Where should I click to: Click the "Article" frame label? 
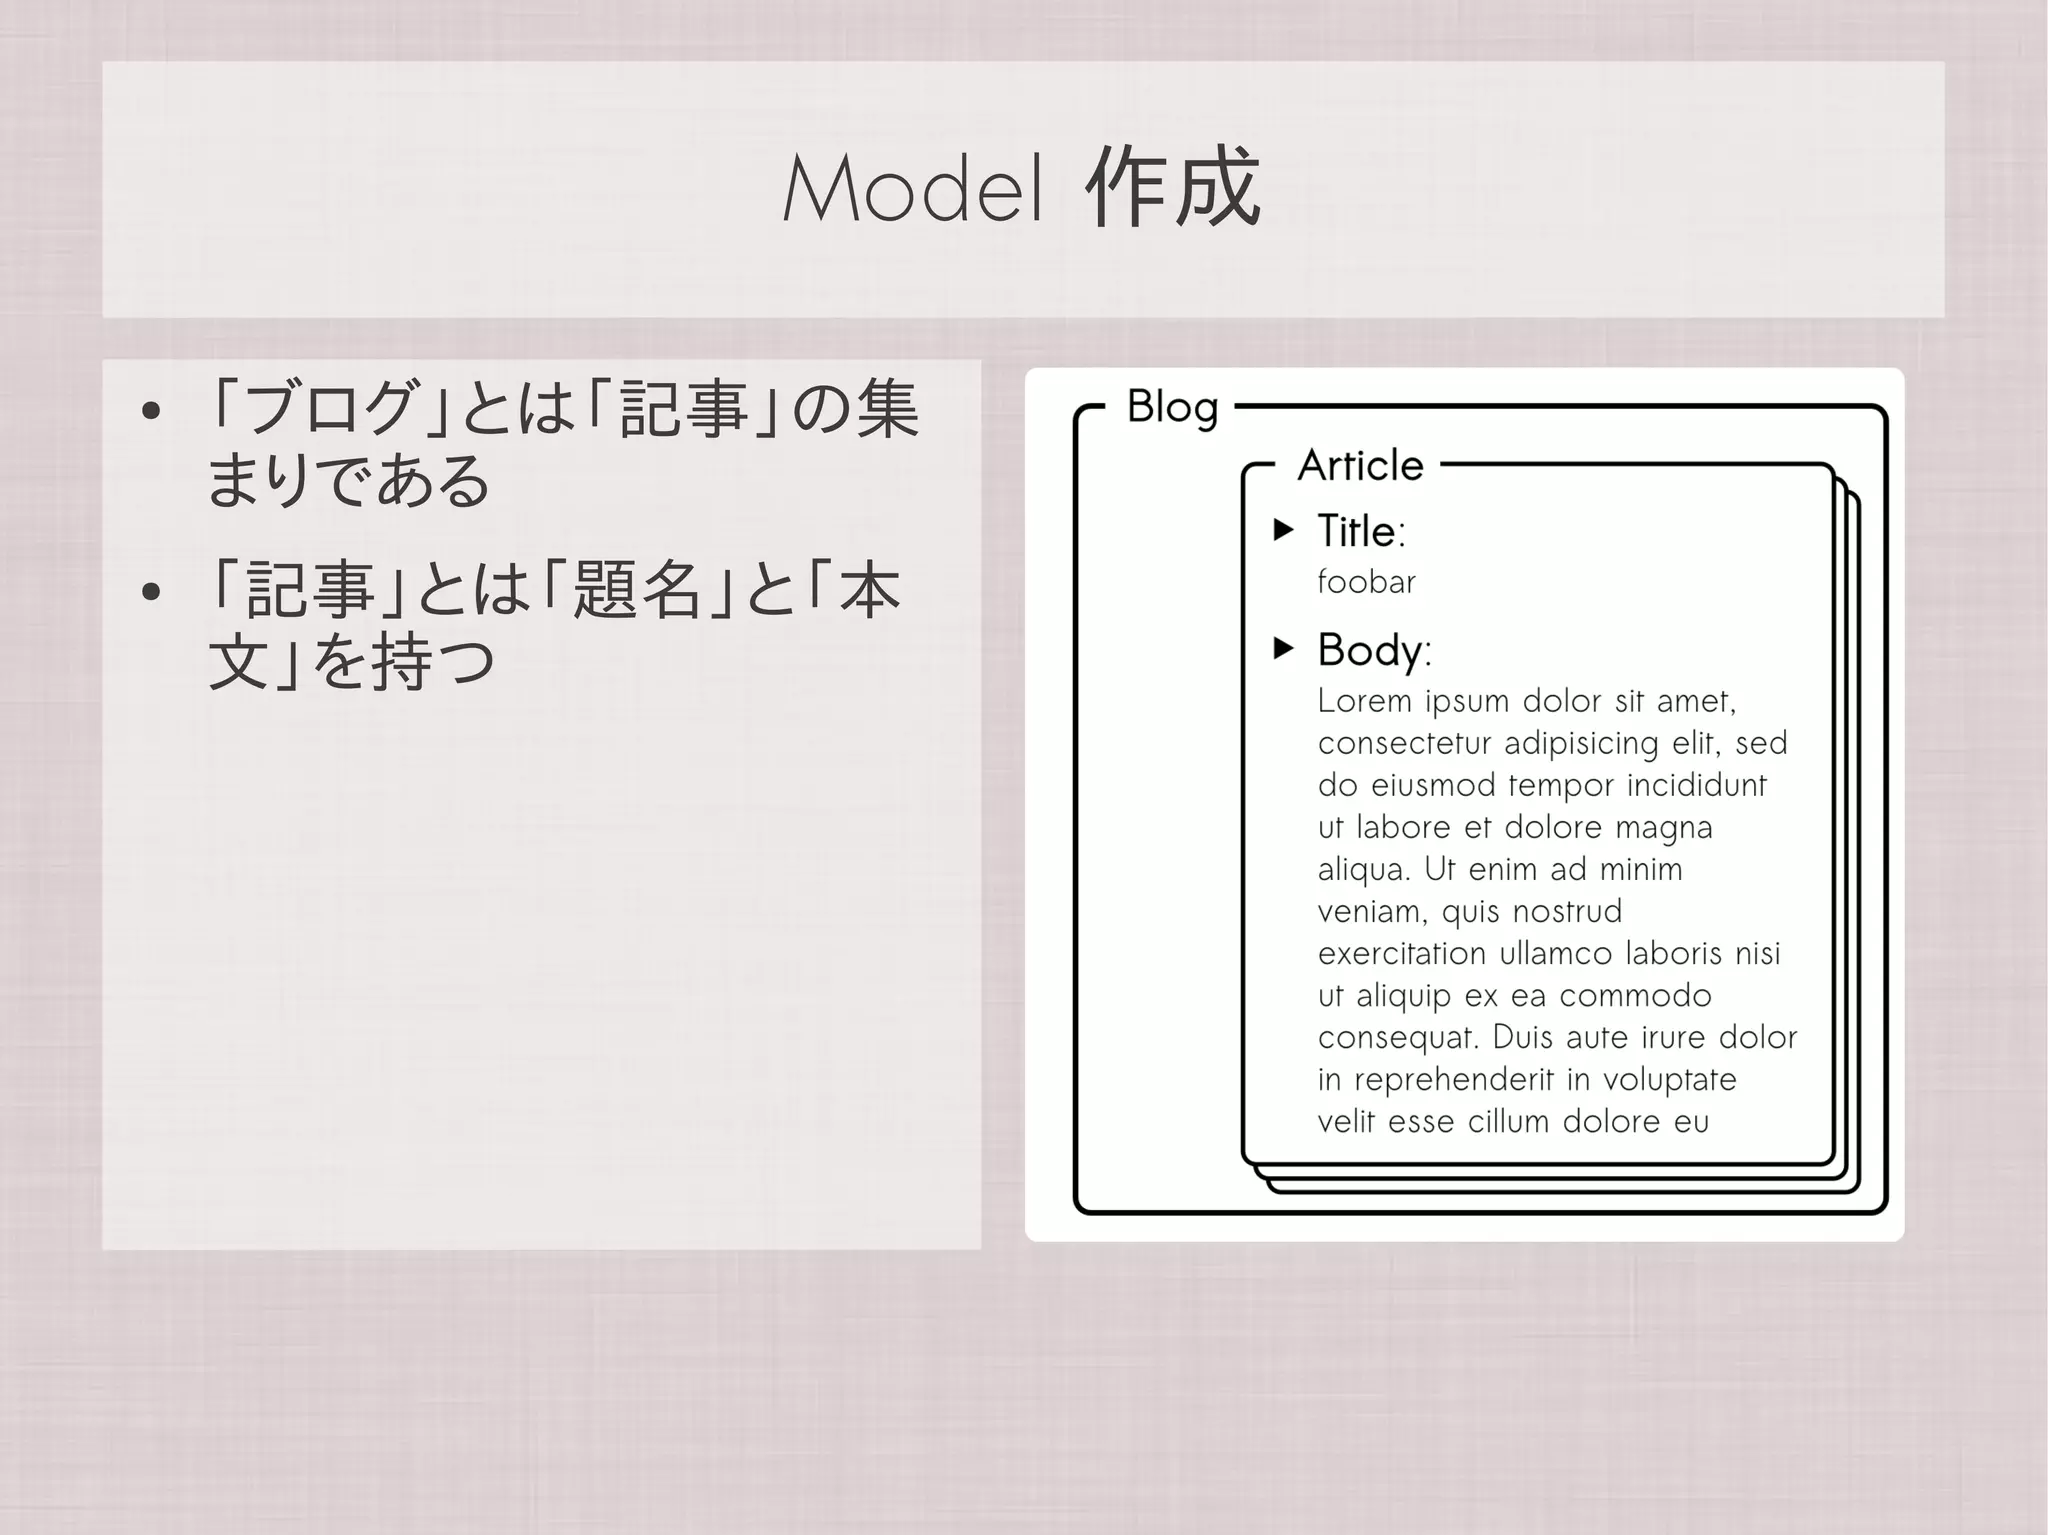(1360, 465)
